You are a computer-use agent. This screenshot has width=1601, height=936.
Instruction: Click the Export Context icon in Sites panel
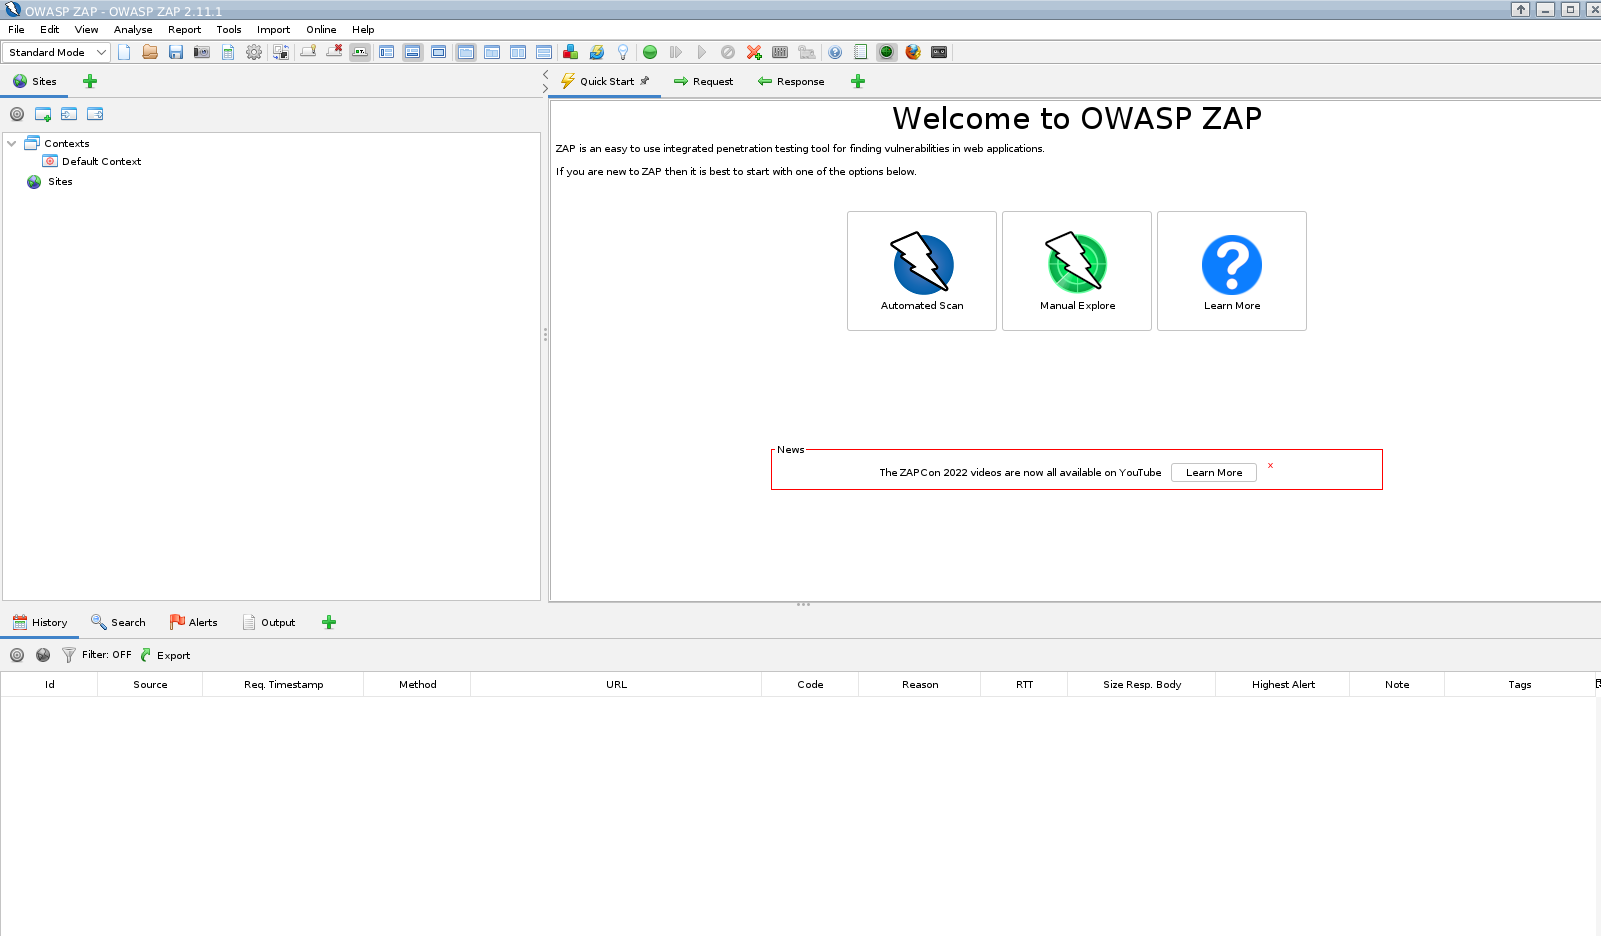95,114
